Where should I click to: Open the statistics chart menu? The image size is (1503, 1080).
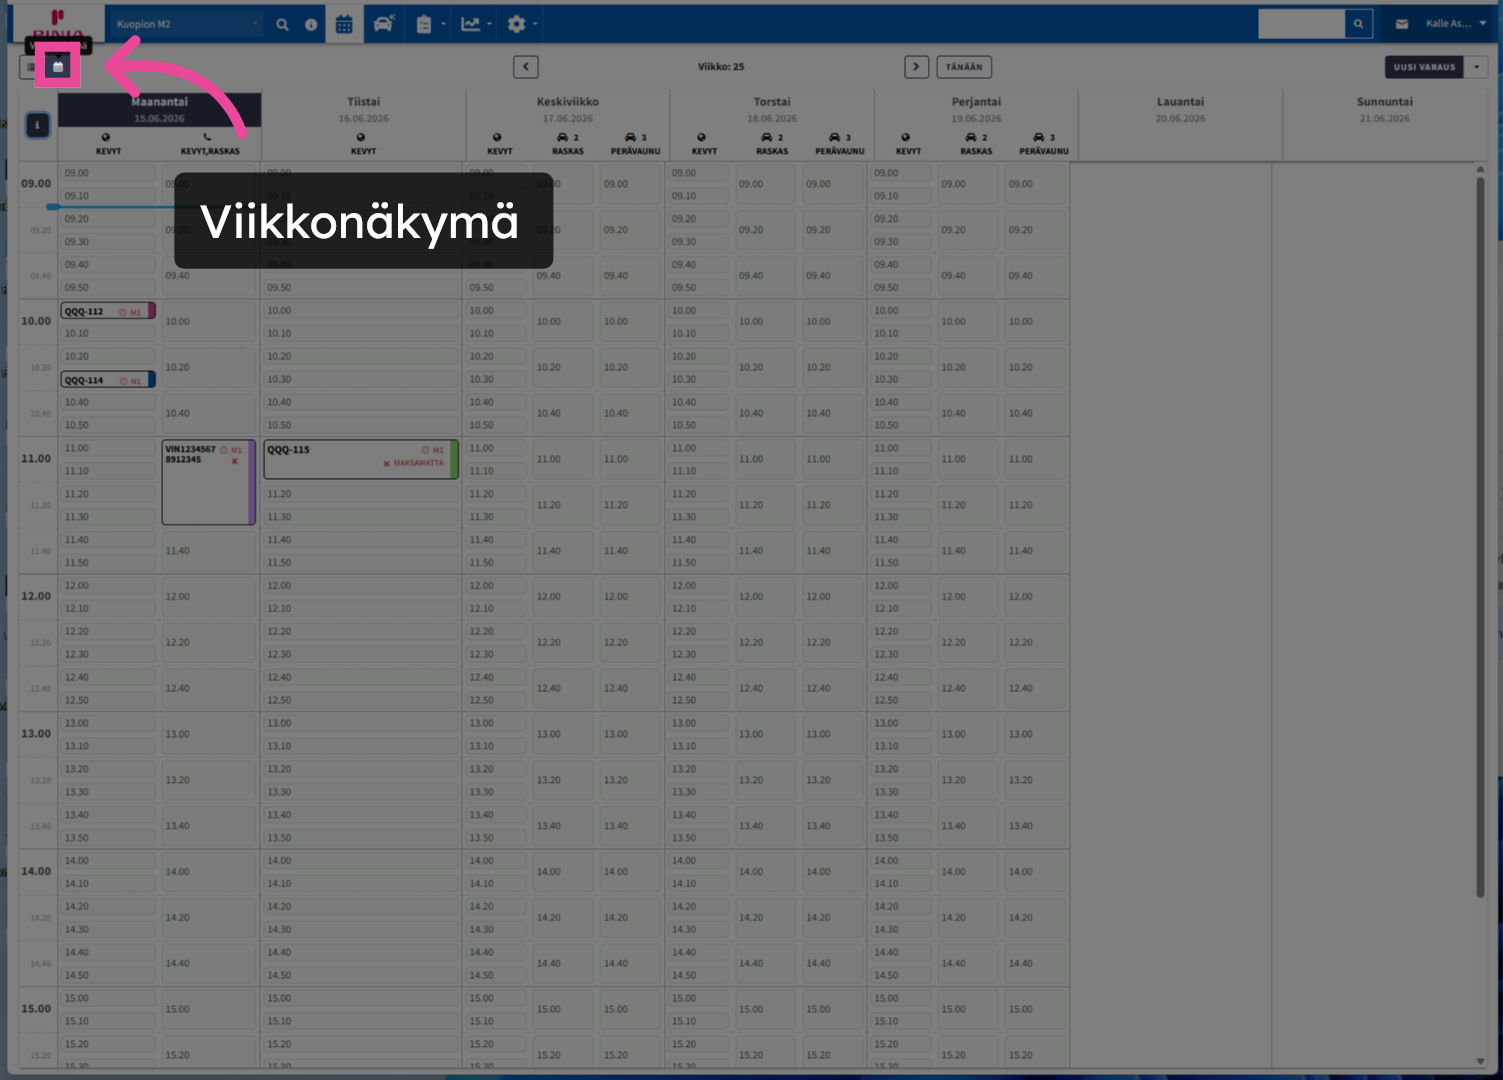[x=476, y=24]
